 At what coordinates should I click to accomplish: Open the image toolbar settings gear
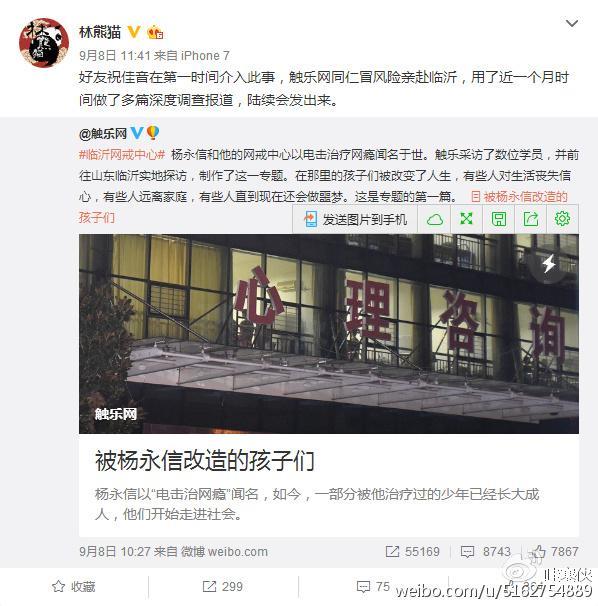point(562,219)
